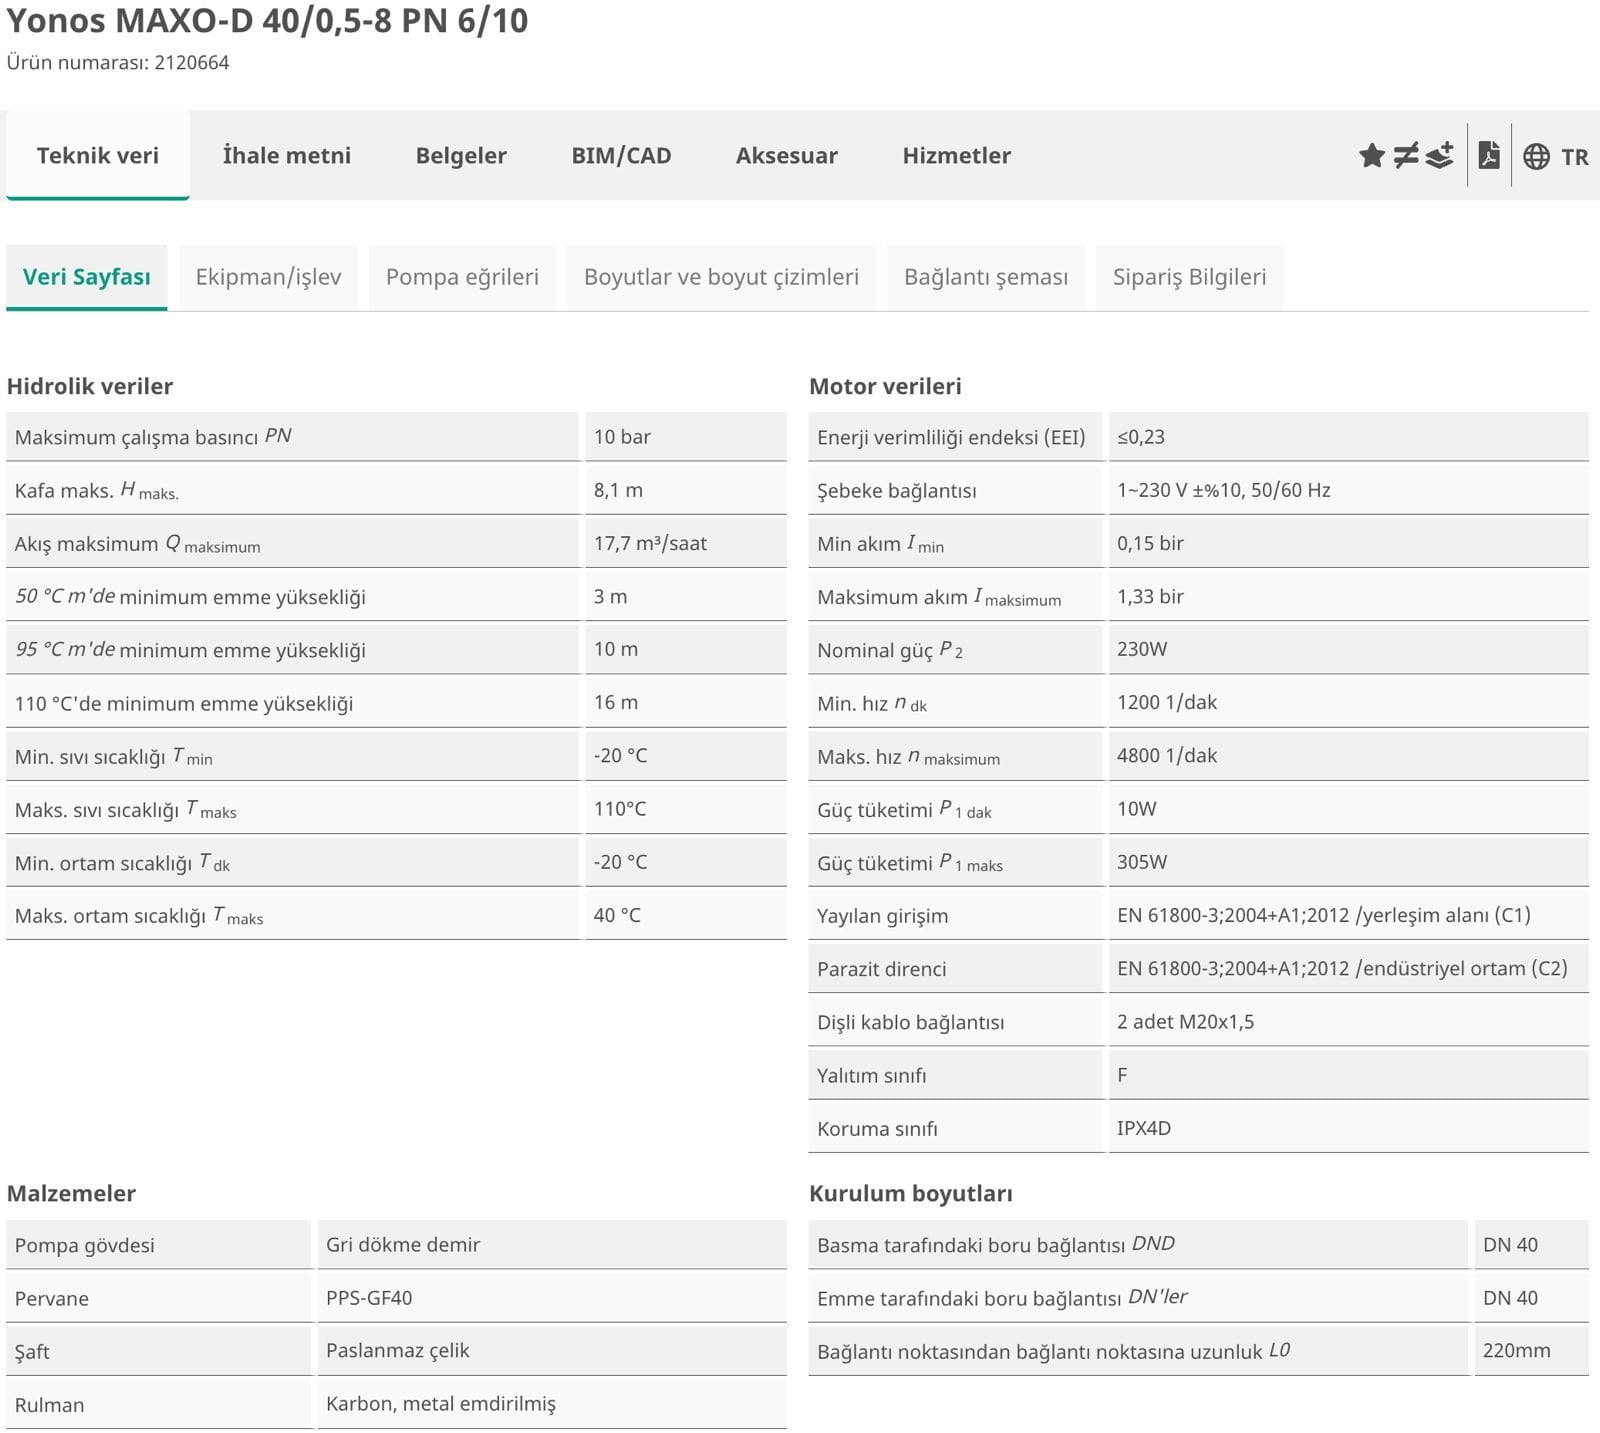Click the product number 2120664 text
1600x1433 pixels.
191,63
